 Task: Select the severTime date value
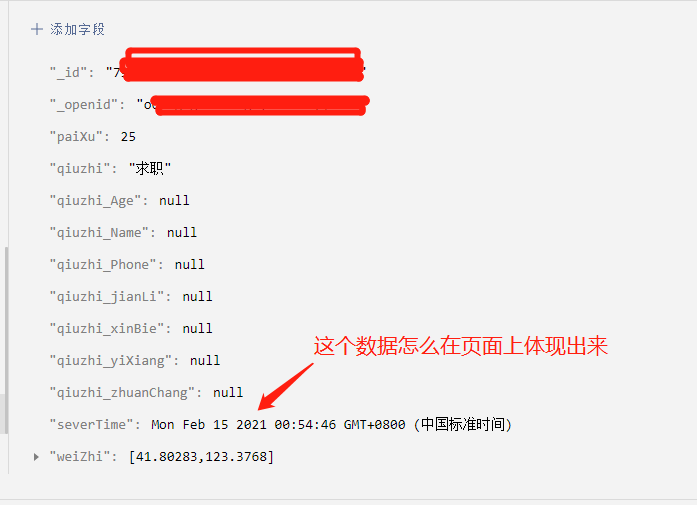coord(332,425)
